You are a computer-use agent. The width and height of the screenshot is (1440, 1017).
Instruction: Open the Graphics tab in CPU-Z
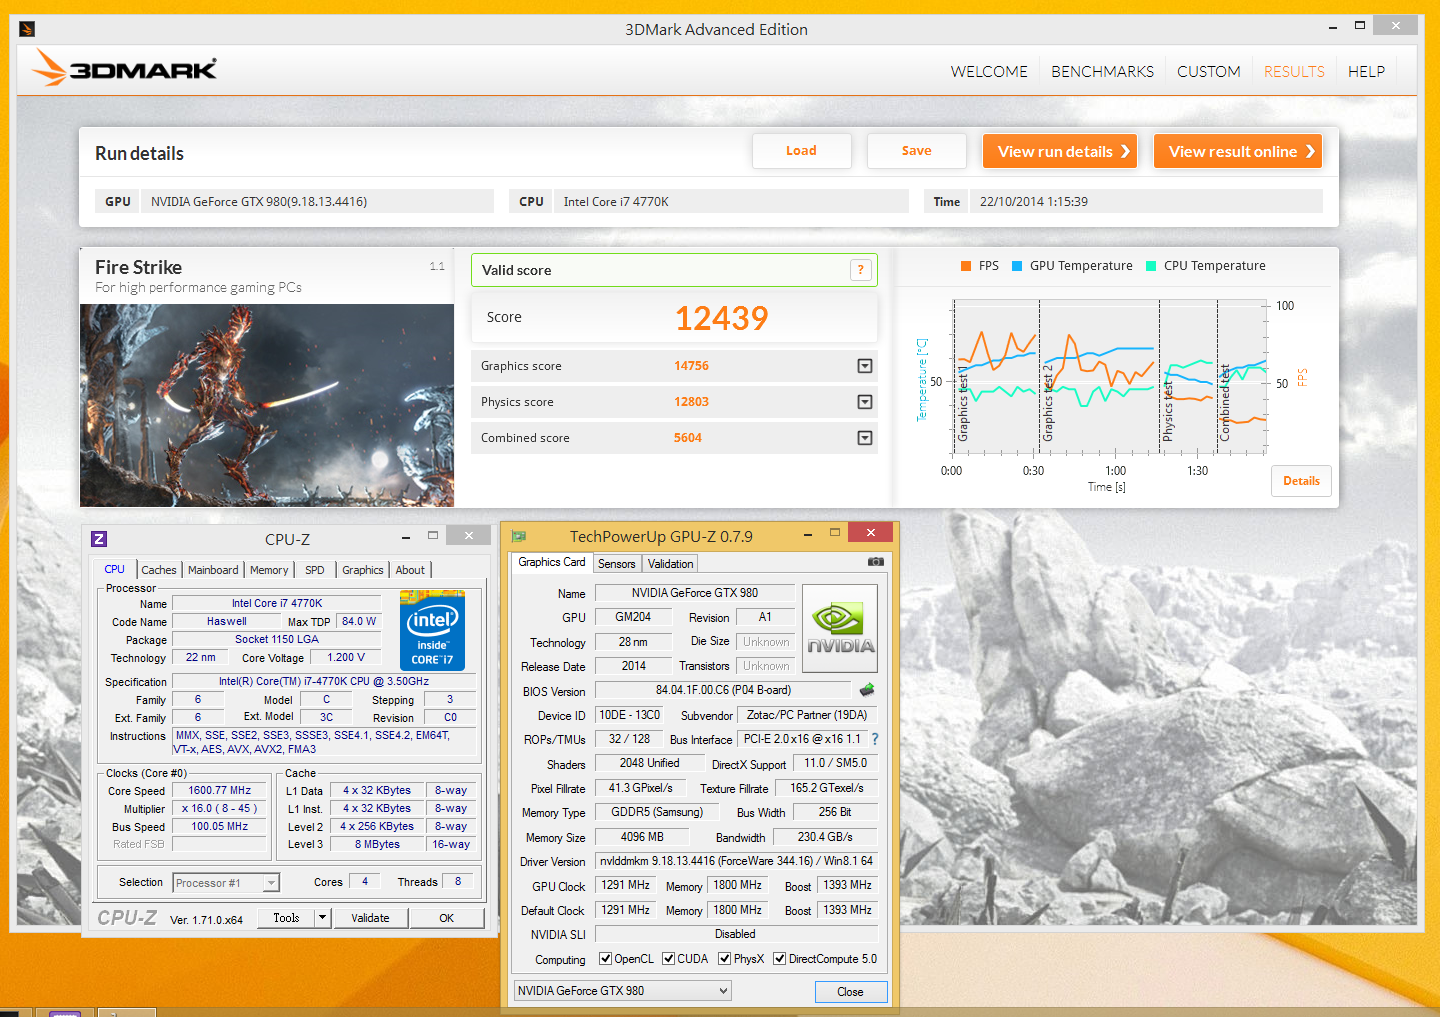point(363,570)
